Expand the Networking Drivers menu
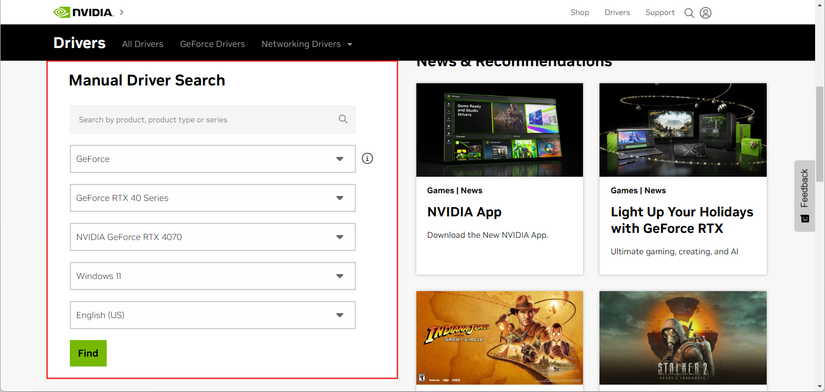 (x=307, y=44)
